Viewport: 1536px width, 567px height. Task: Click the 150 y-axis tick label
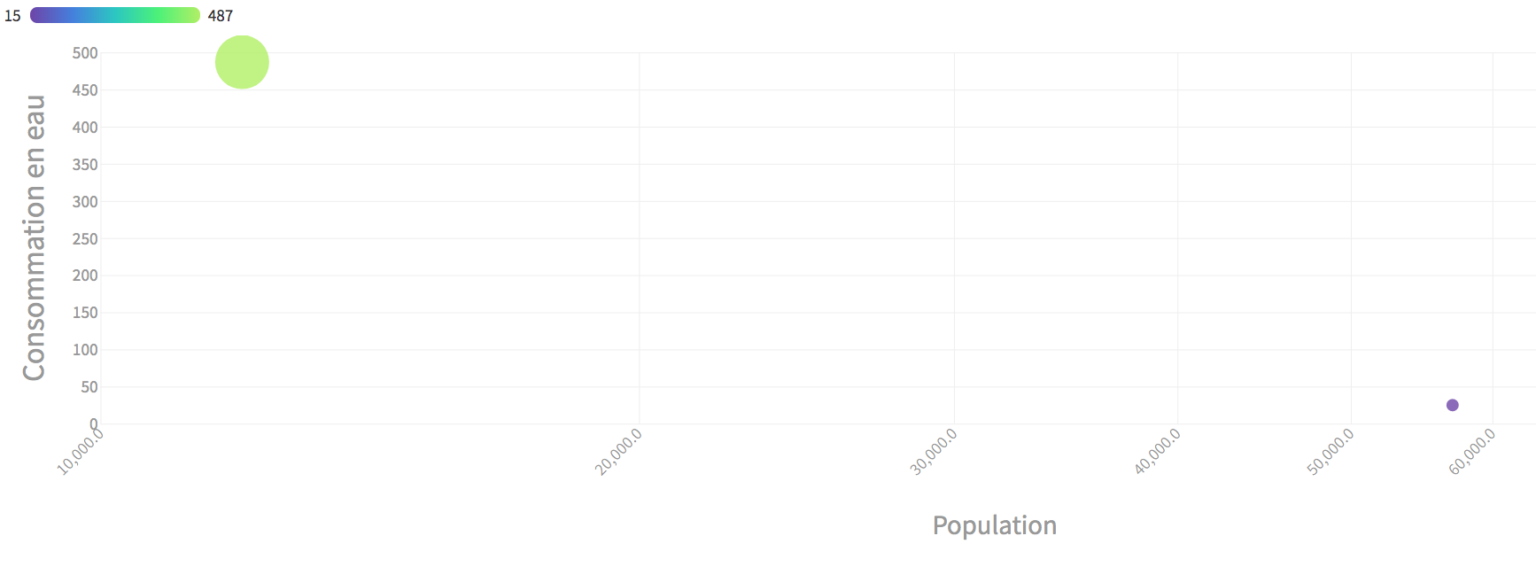[x=84, y=313]
